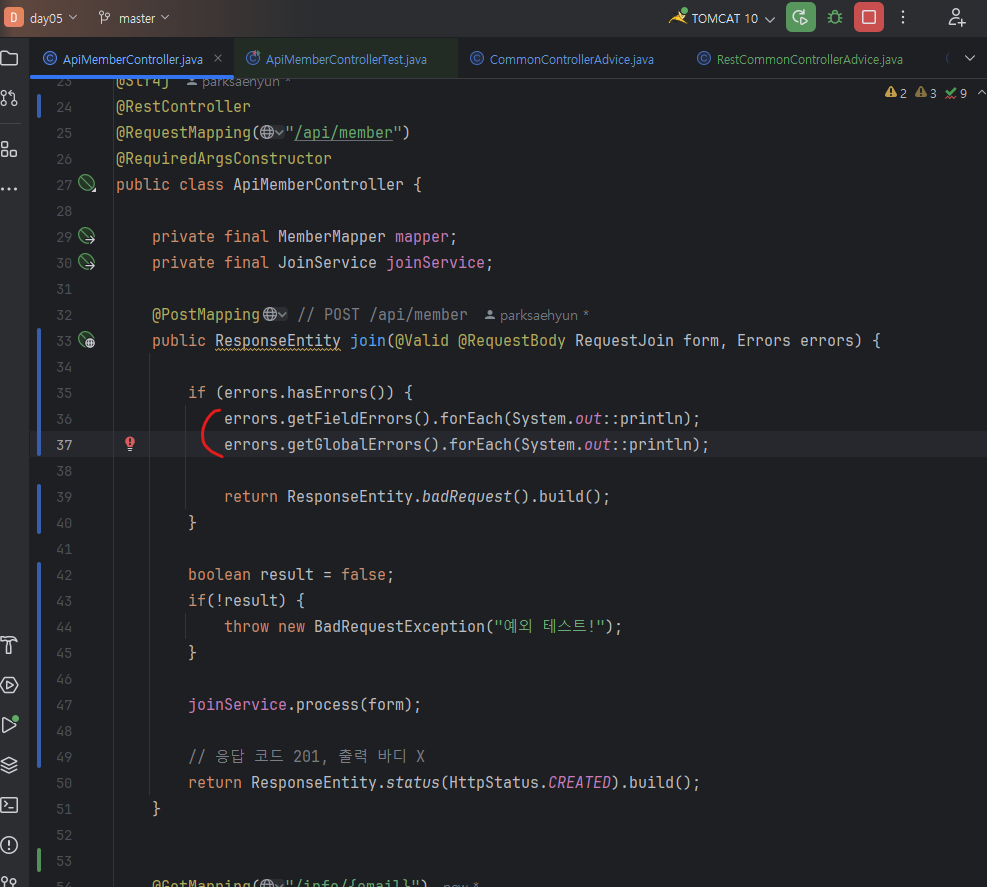The height and width of the screenshot is (887, 987).
Task: Switch to ApiMemberControllerTest.java tab
Action: 346,59
